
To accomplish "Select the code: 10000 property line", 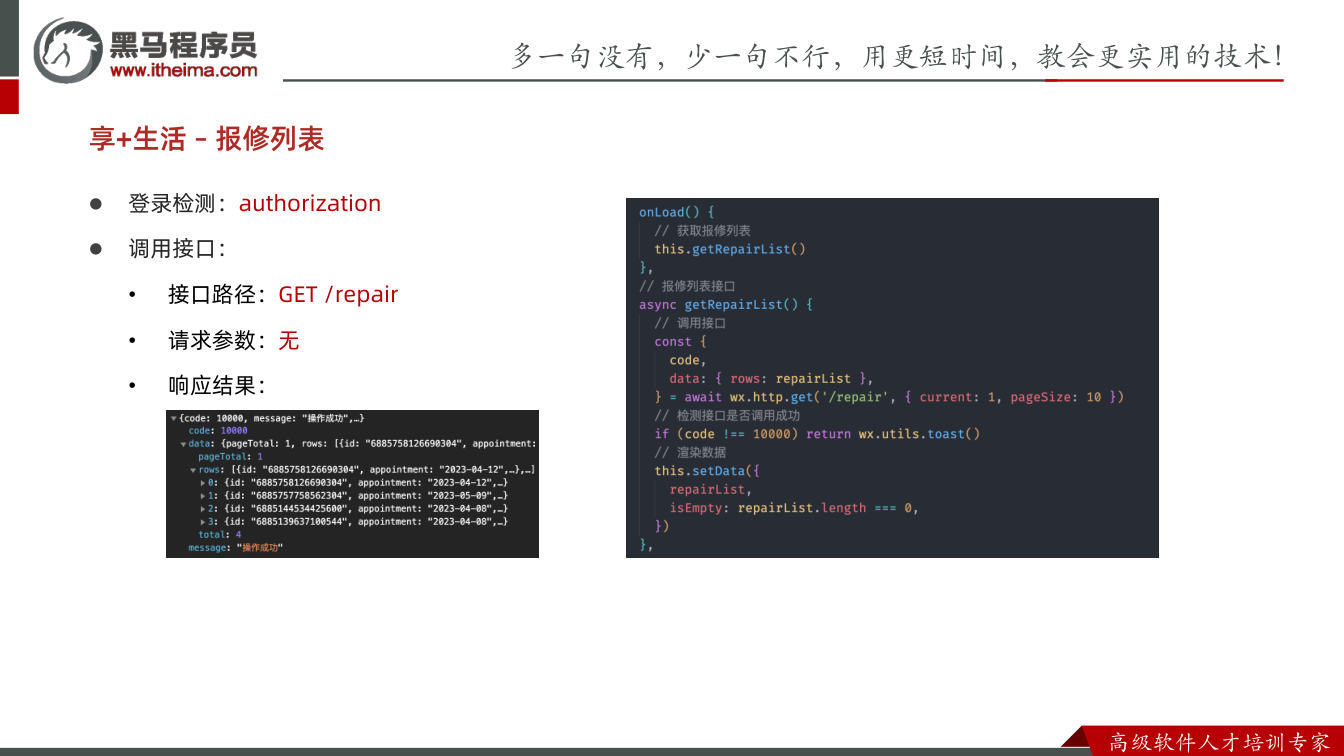I will pos(218,431).
